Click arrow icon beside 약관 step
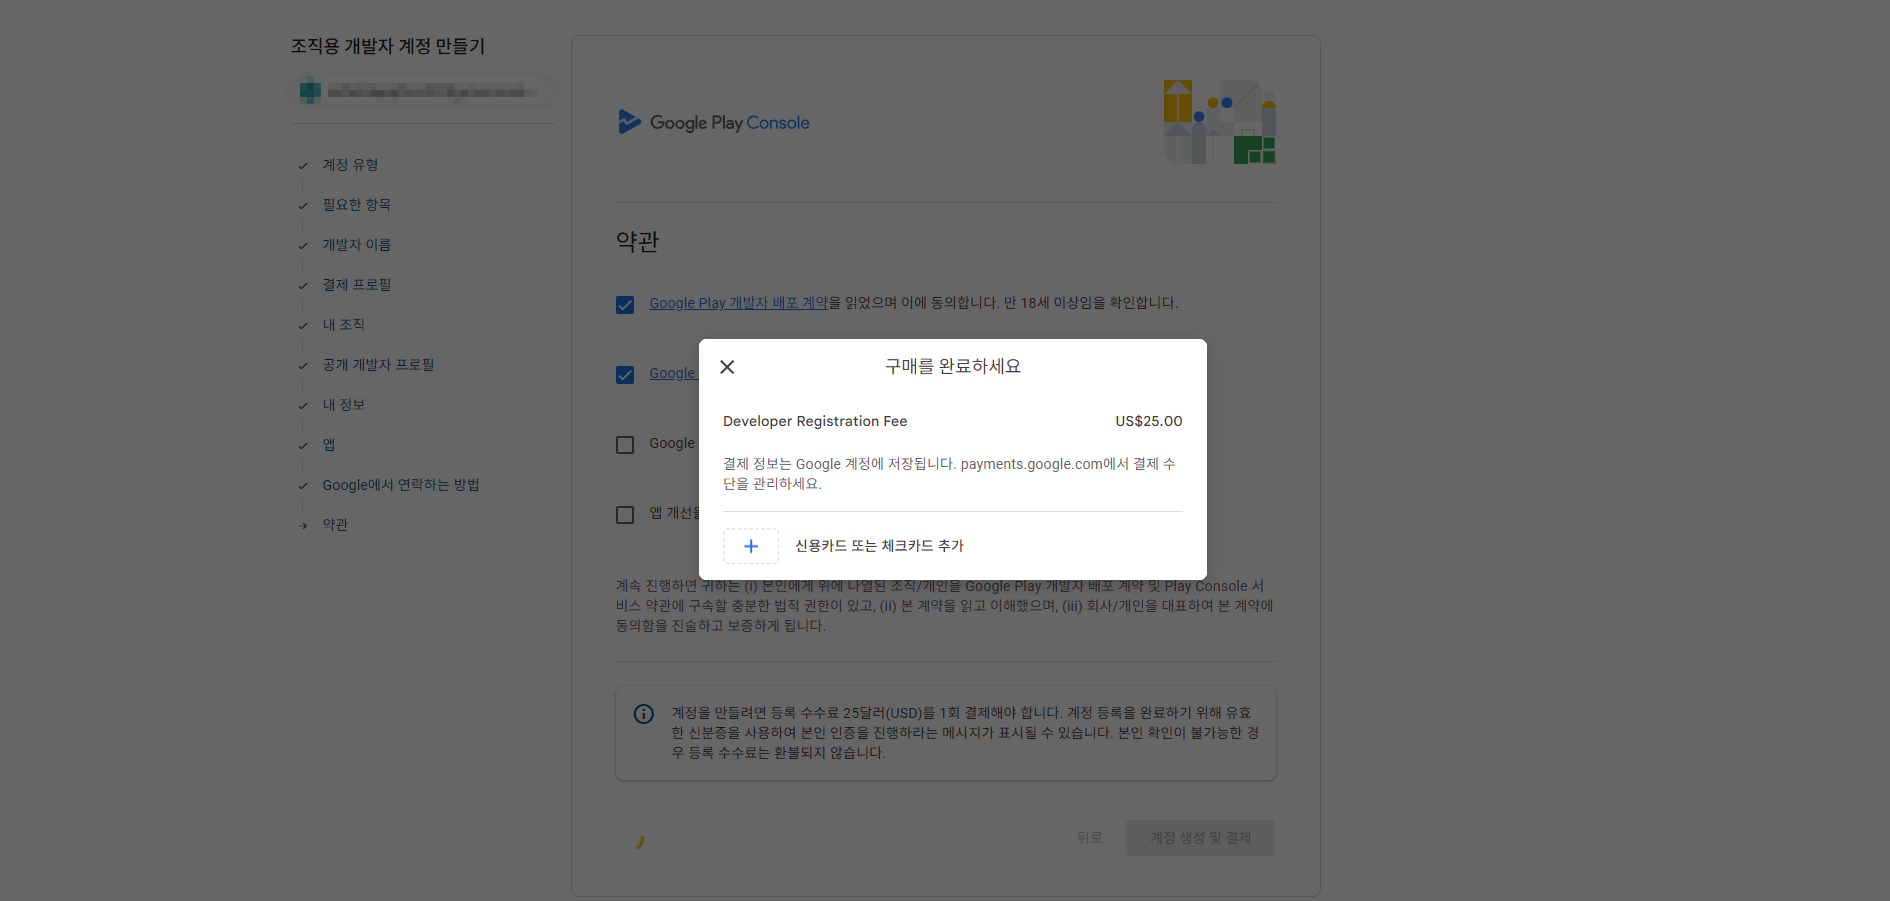Viewport: 1890px width, 901px height. coord(303,526)
